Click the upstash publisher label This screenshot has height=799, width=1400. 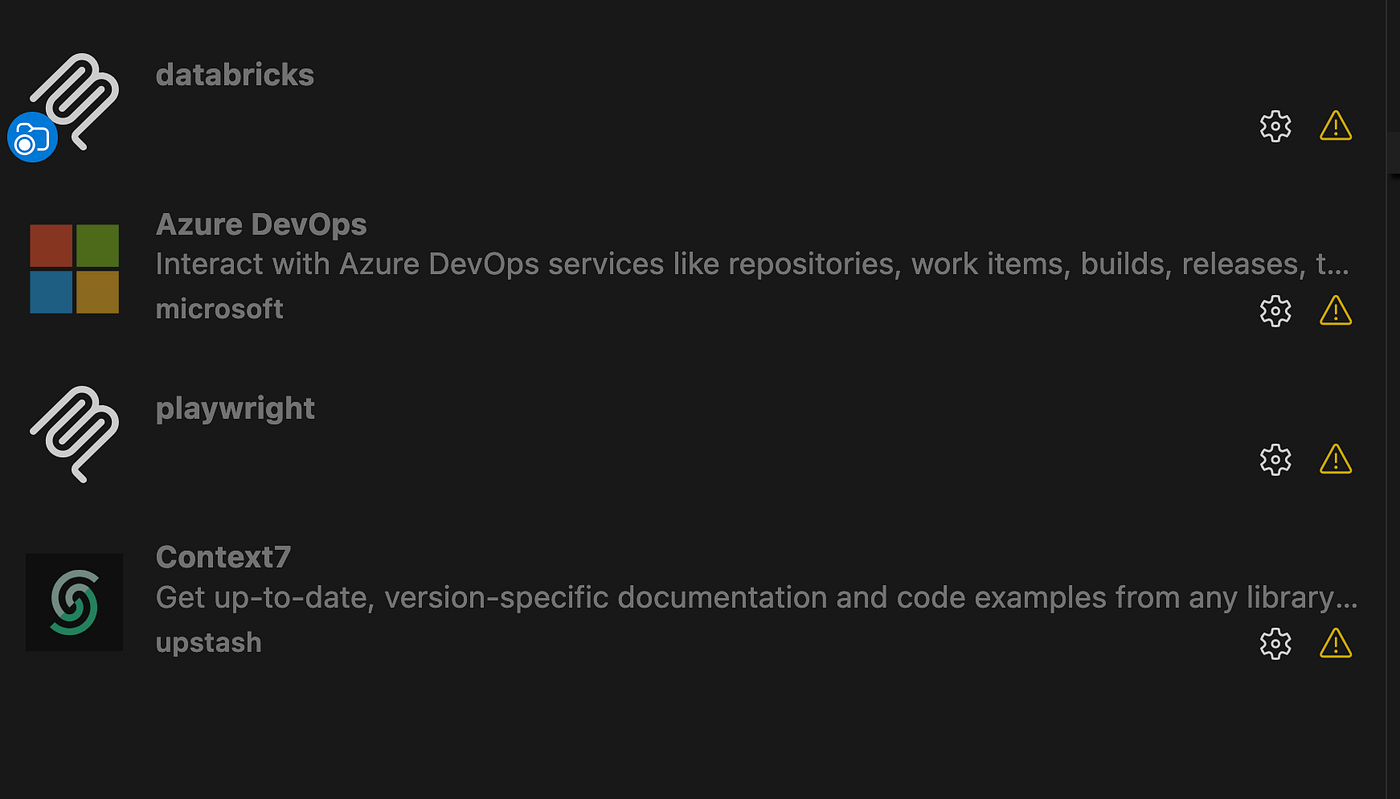208,642
